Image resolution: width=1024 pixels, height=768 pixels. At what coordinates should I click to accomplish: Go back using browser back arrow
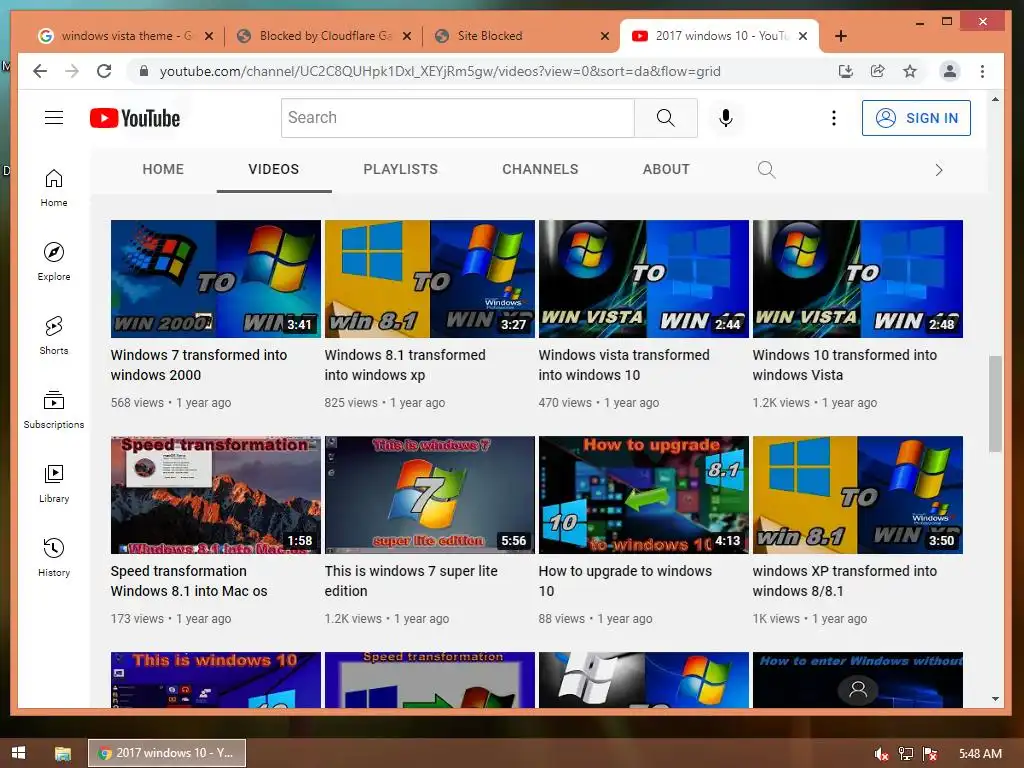point(40,71)
